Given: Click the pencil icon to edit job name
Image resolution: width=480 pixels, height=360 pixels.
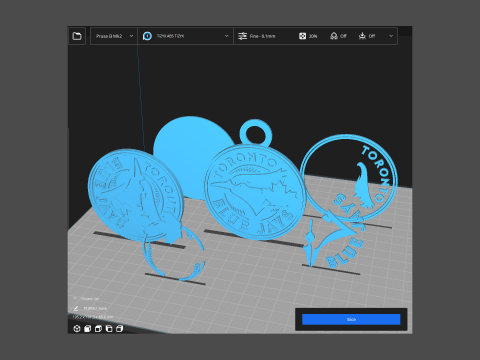Looking at the screenshot, I should pyautogui.click(x=76, y=308).
